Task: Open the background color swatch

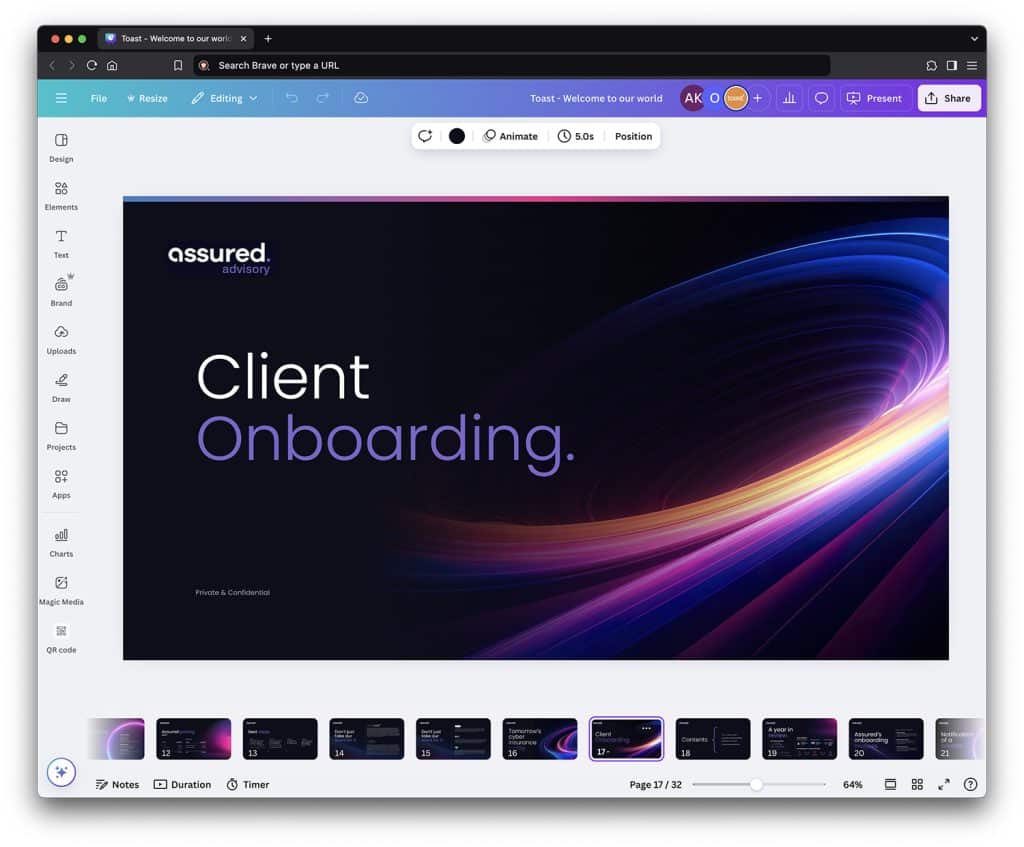Action: click(x=456, y=136)
